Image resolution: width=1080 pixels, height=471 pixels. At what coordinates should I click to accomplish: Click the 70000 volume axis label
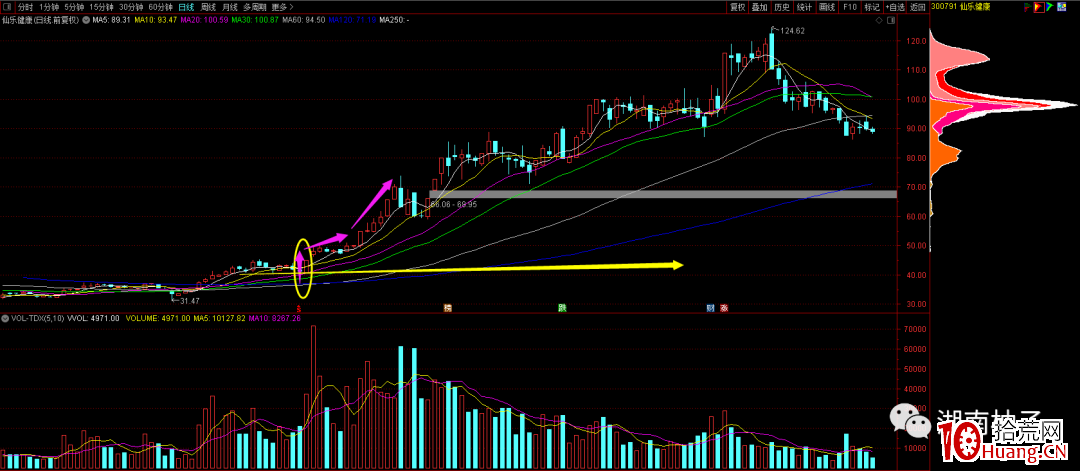[x=913, y=330]
